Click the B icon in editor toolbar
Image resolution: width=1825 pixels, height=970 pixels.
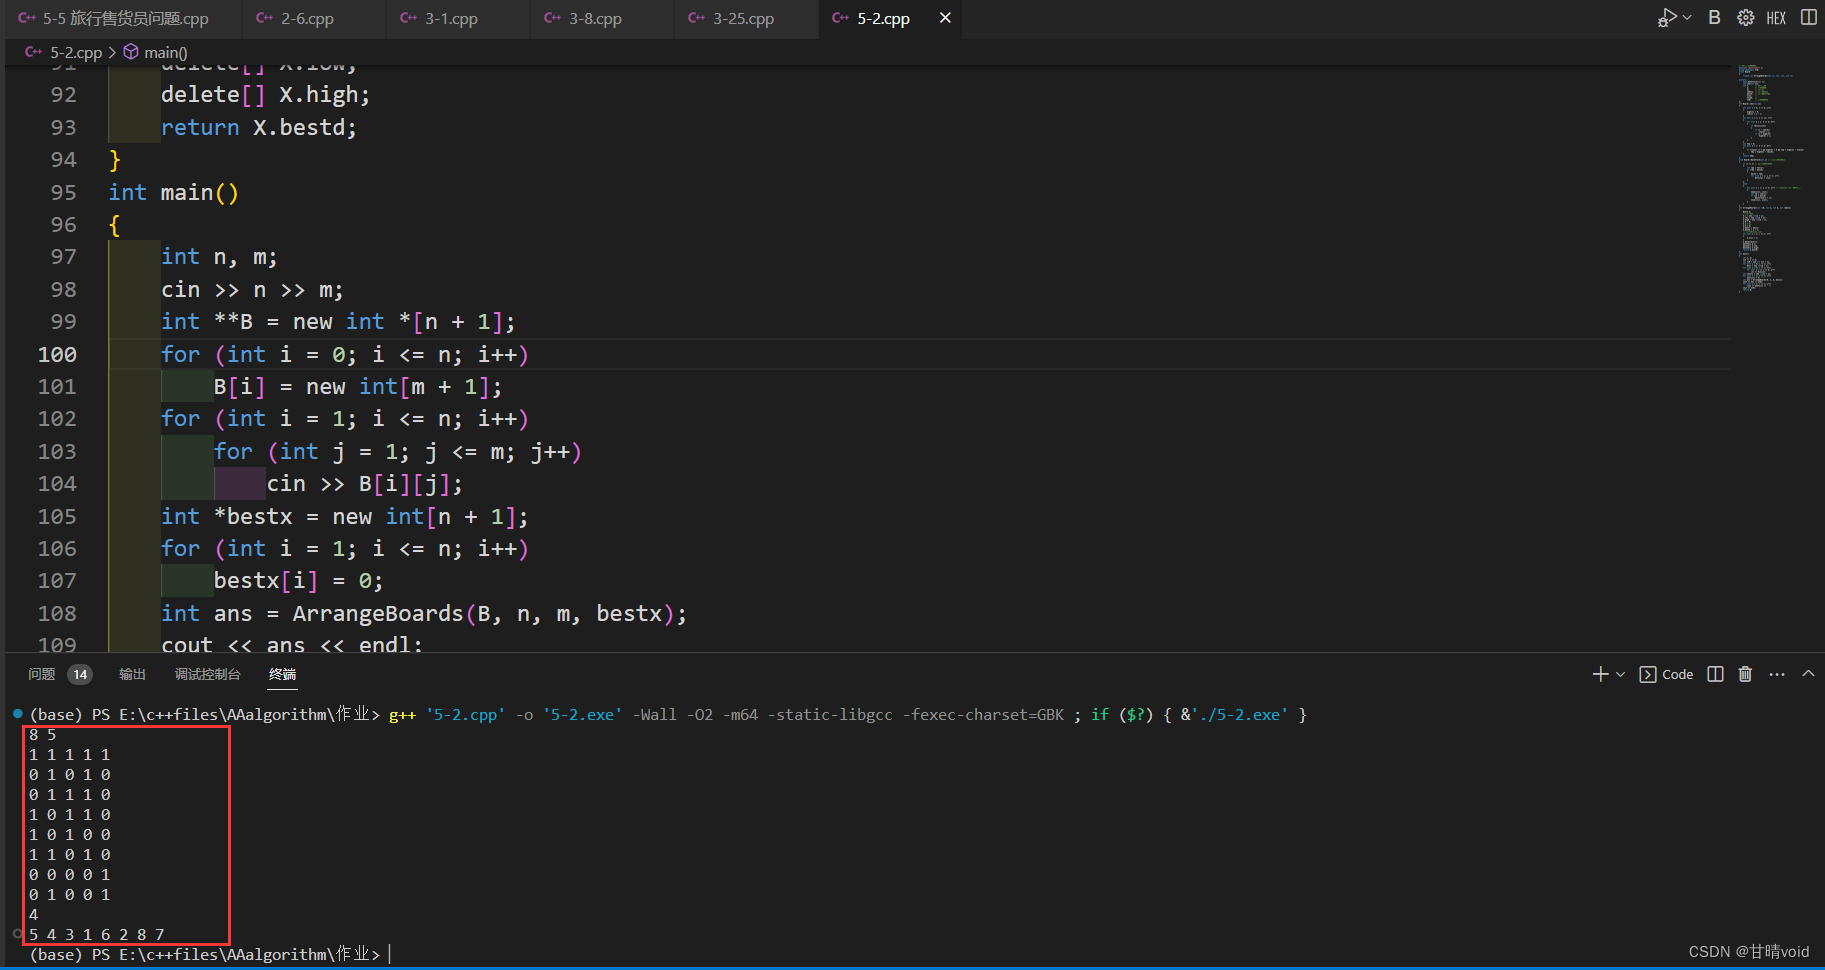pos(1714,17)
